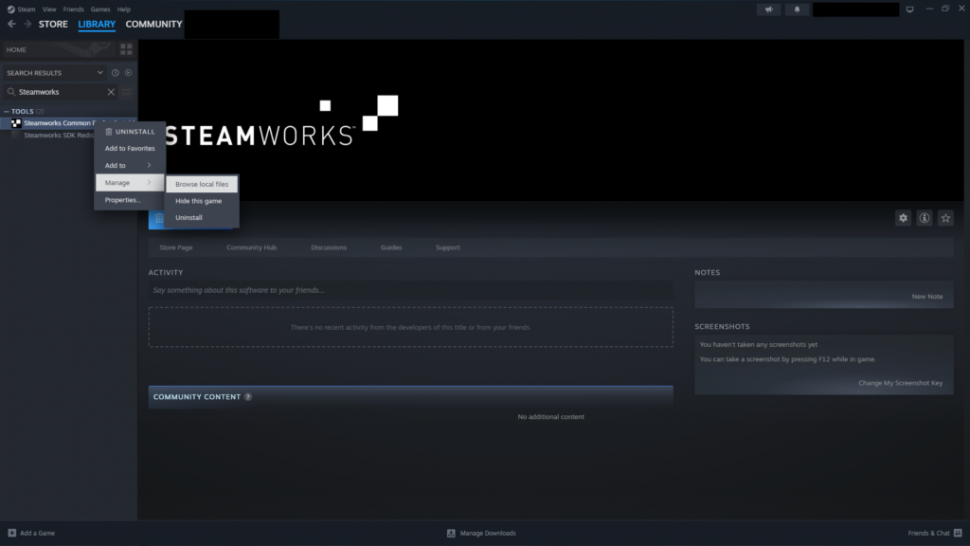Click the back navigation arrow

pyautogui.click(x=12, y=24)
